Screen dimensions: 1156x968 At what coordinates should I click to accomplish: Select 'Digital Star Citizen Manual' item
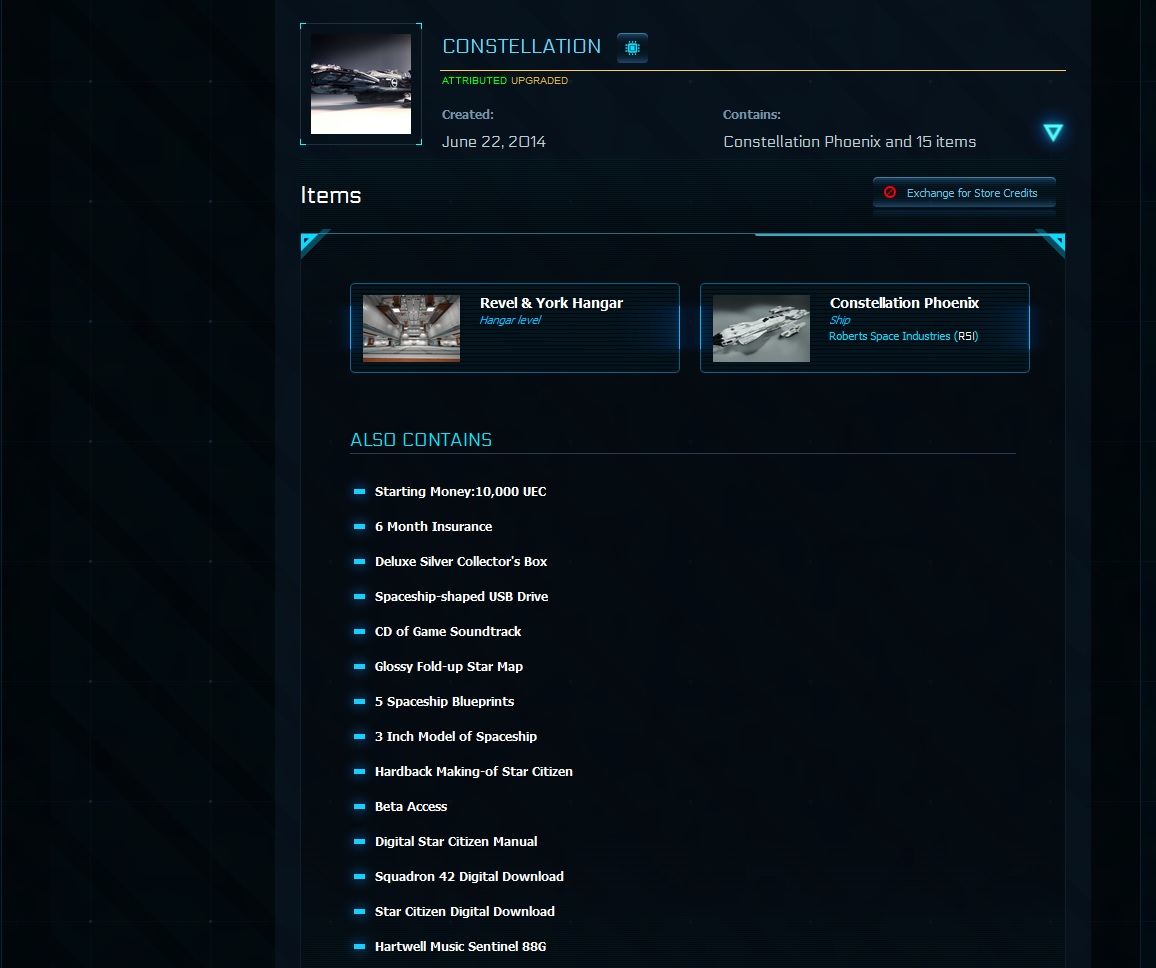tap(456, 842)
